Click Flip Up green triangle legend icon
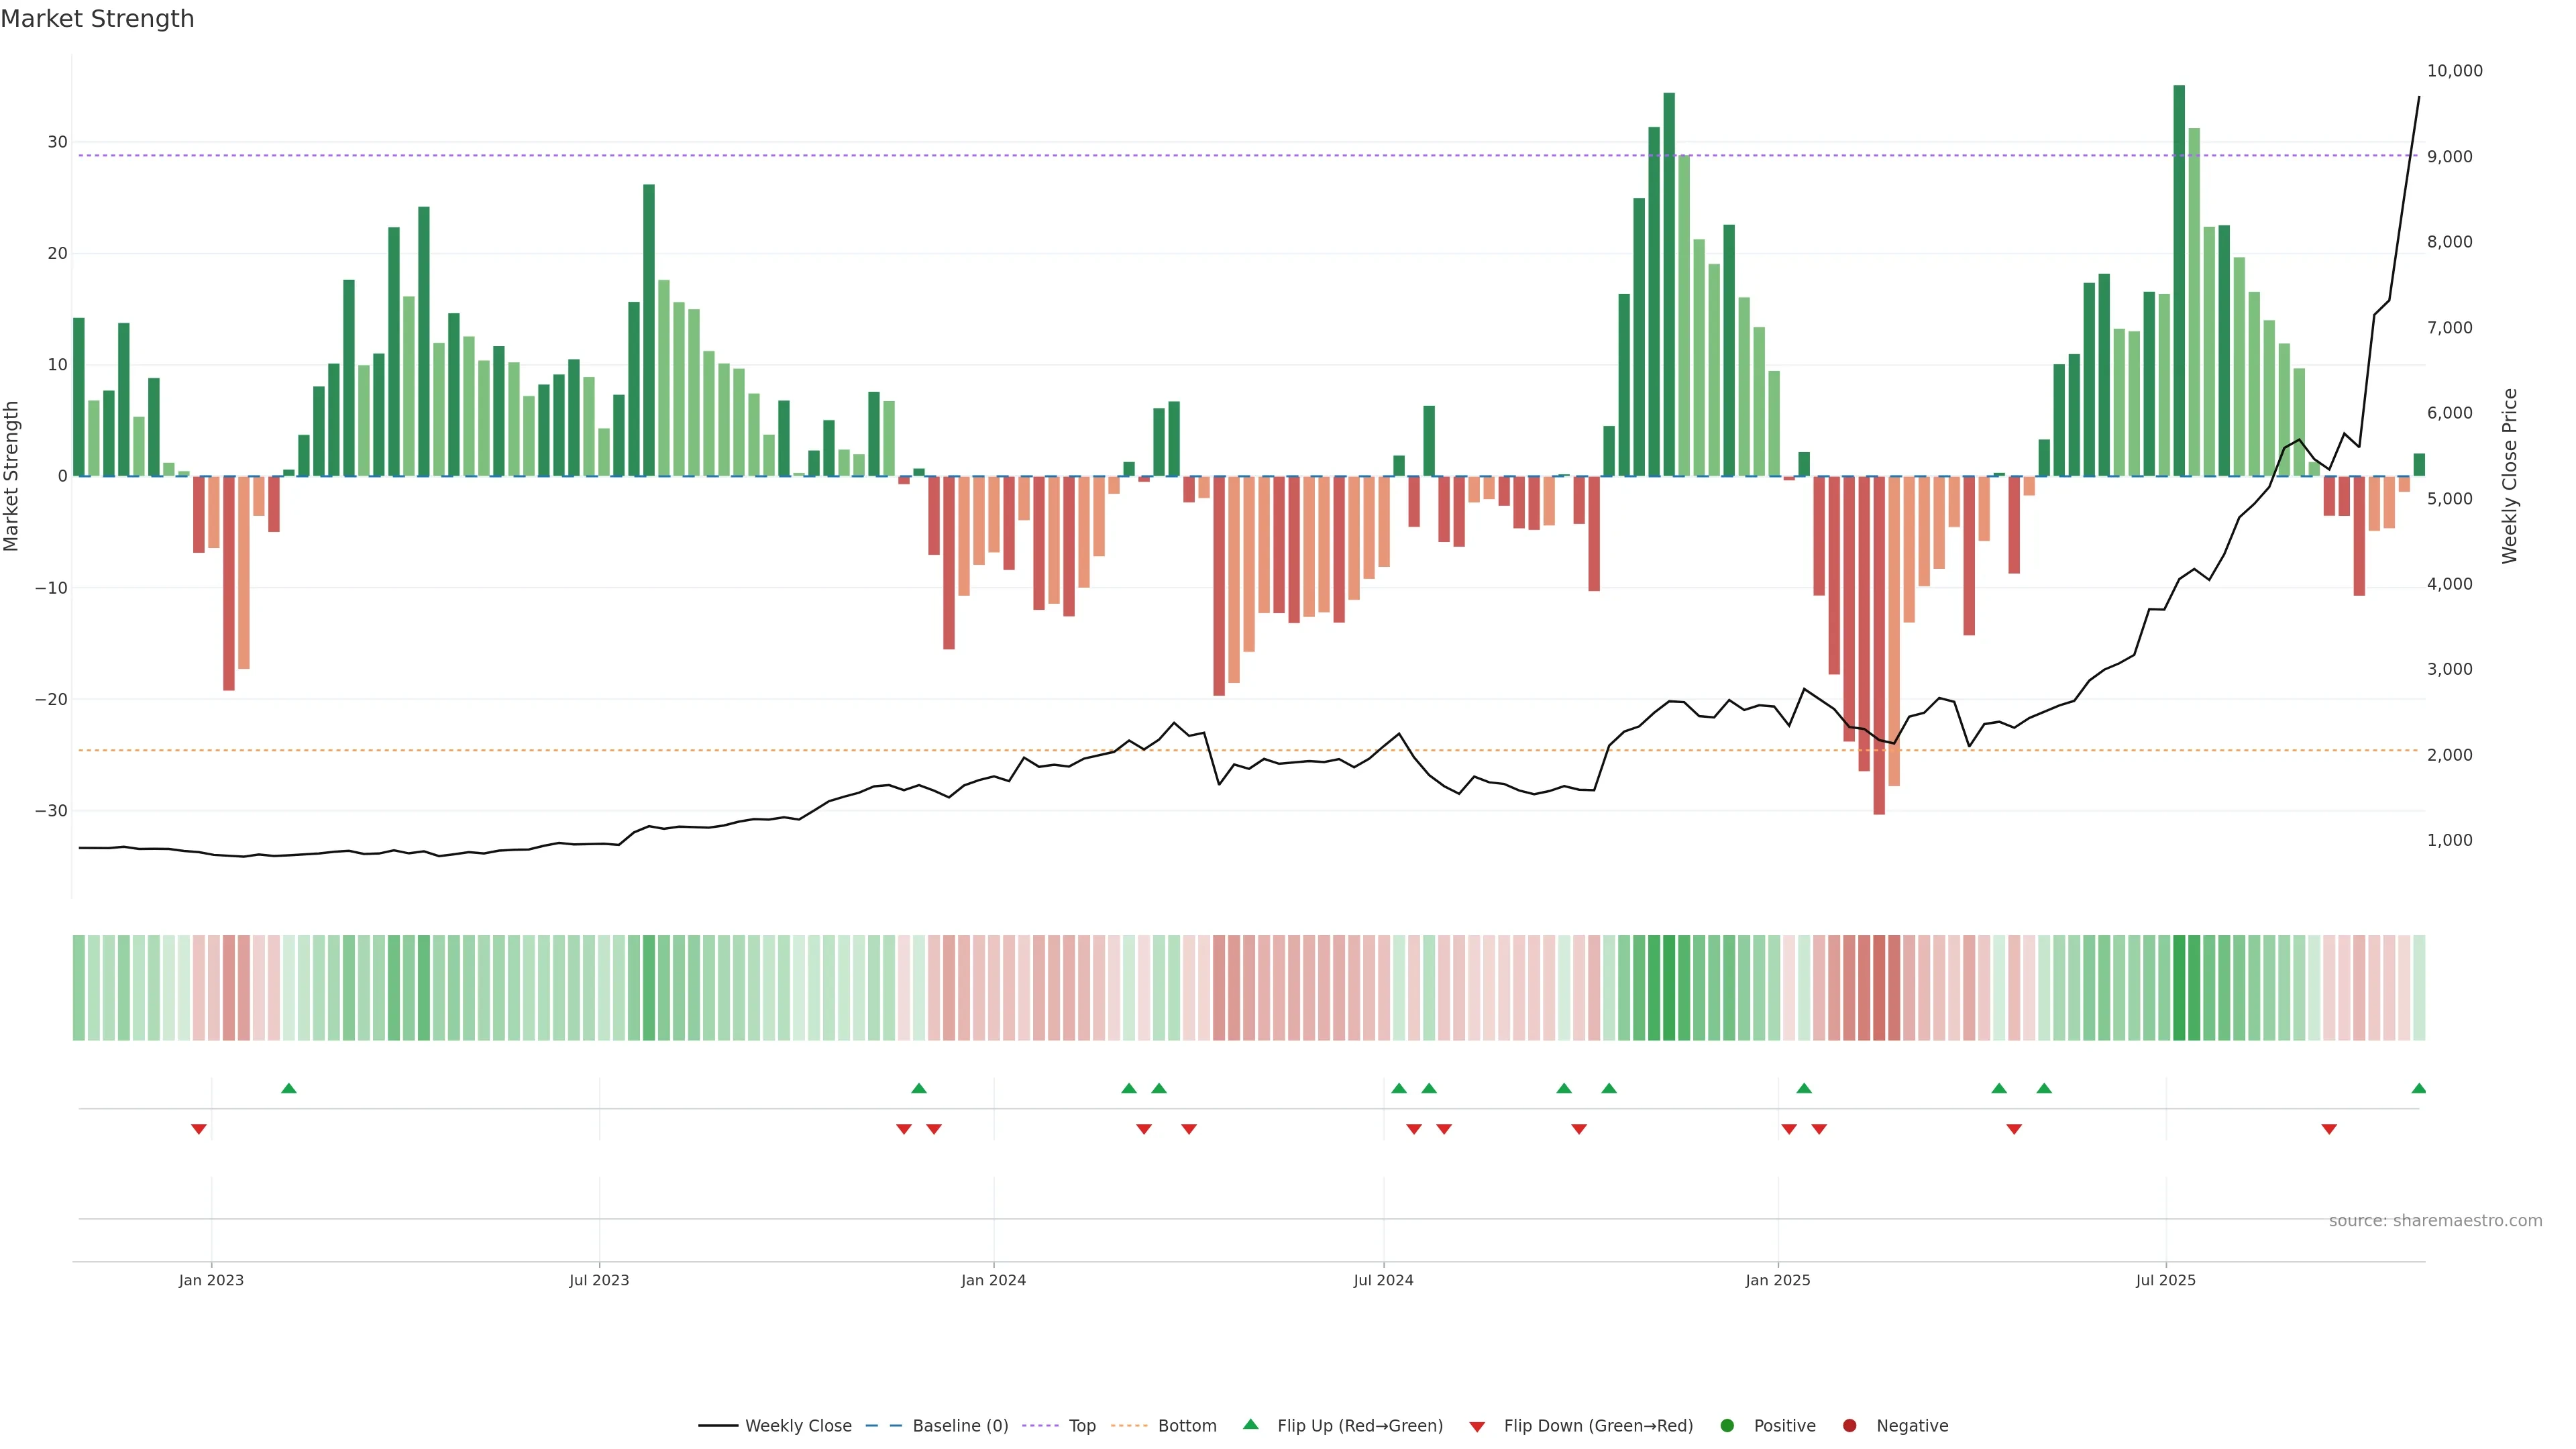 (1250, 1424)
